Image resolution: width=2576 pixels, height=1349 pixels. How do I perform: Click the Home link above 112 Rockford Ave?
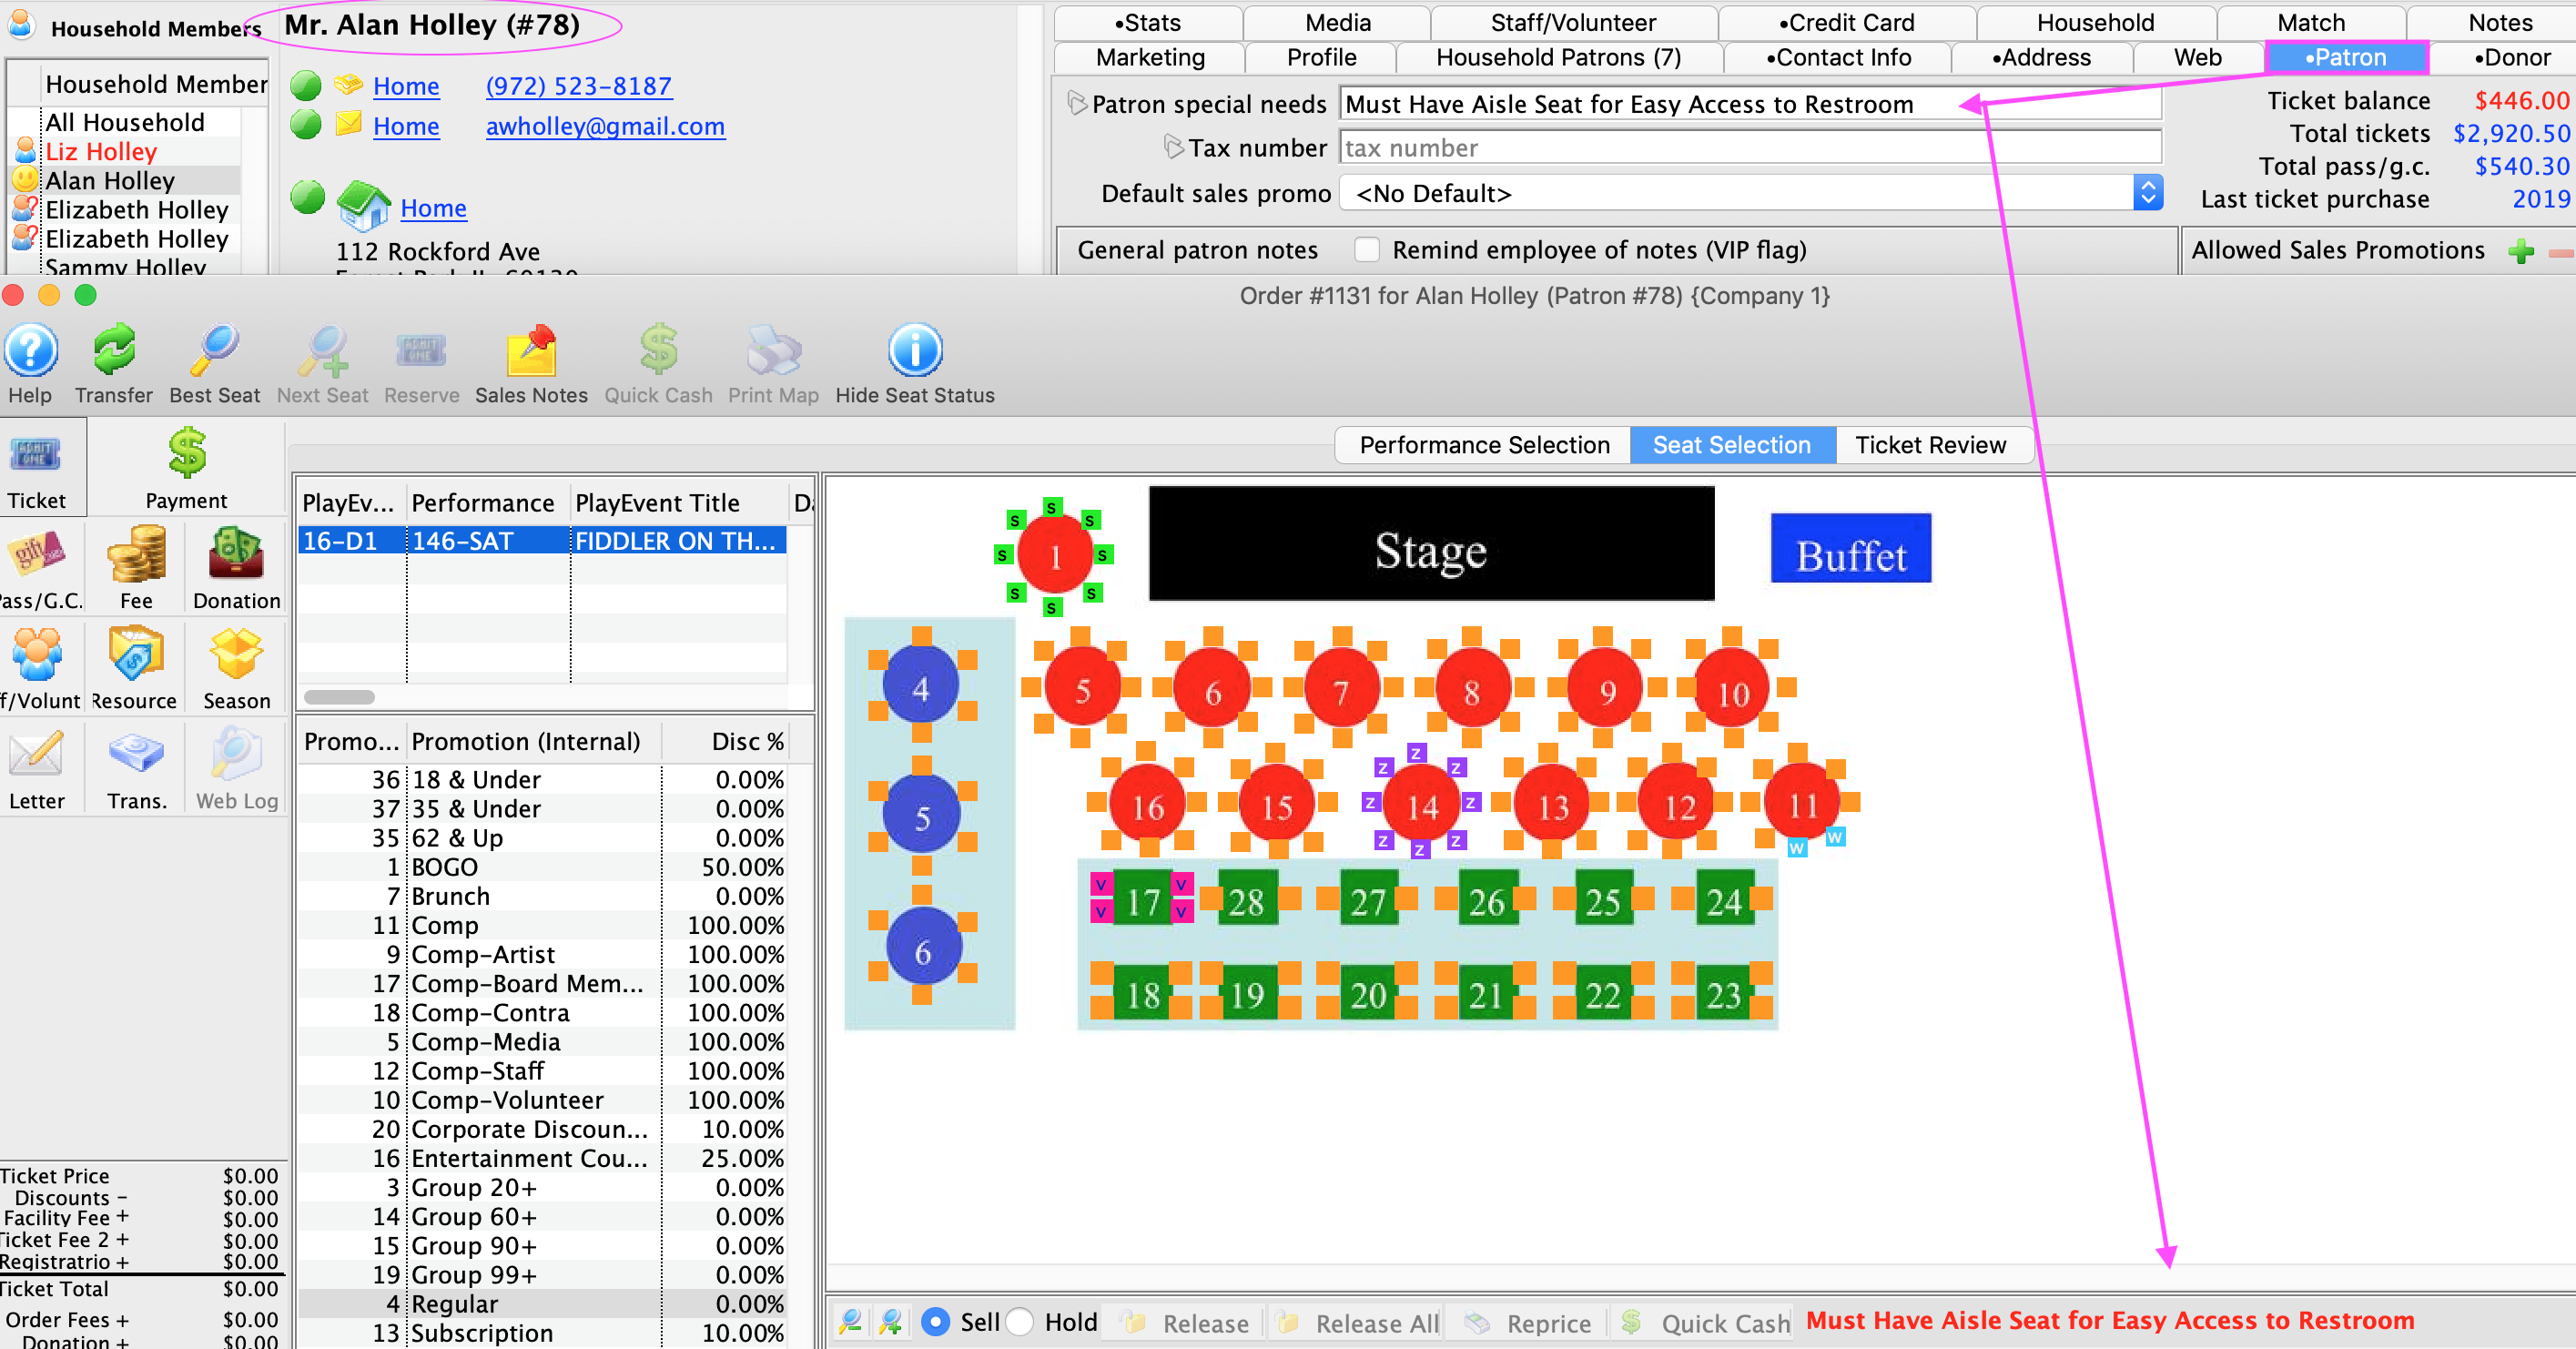[x=433, y=208]
